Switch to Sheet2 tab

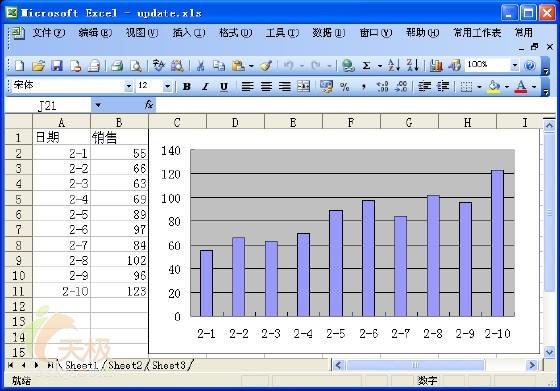pos(125,365)
